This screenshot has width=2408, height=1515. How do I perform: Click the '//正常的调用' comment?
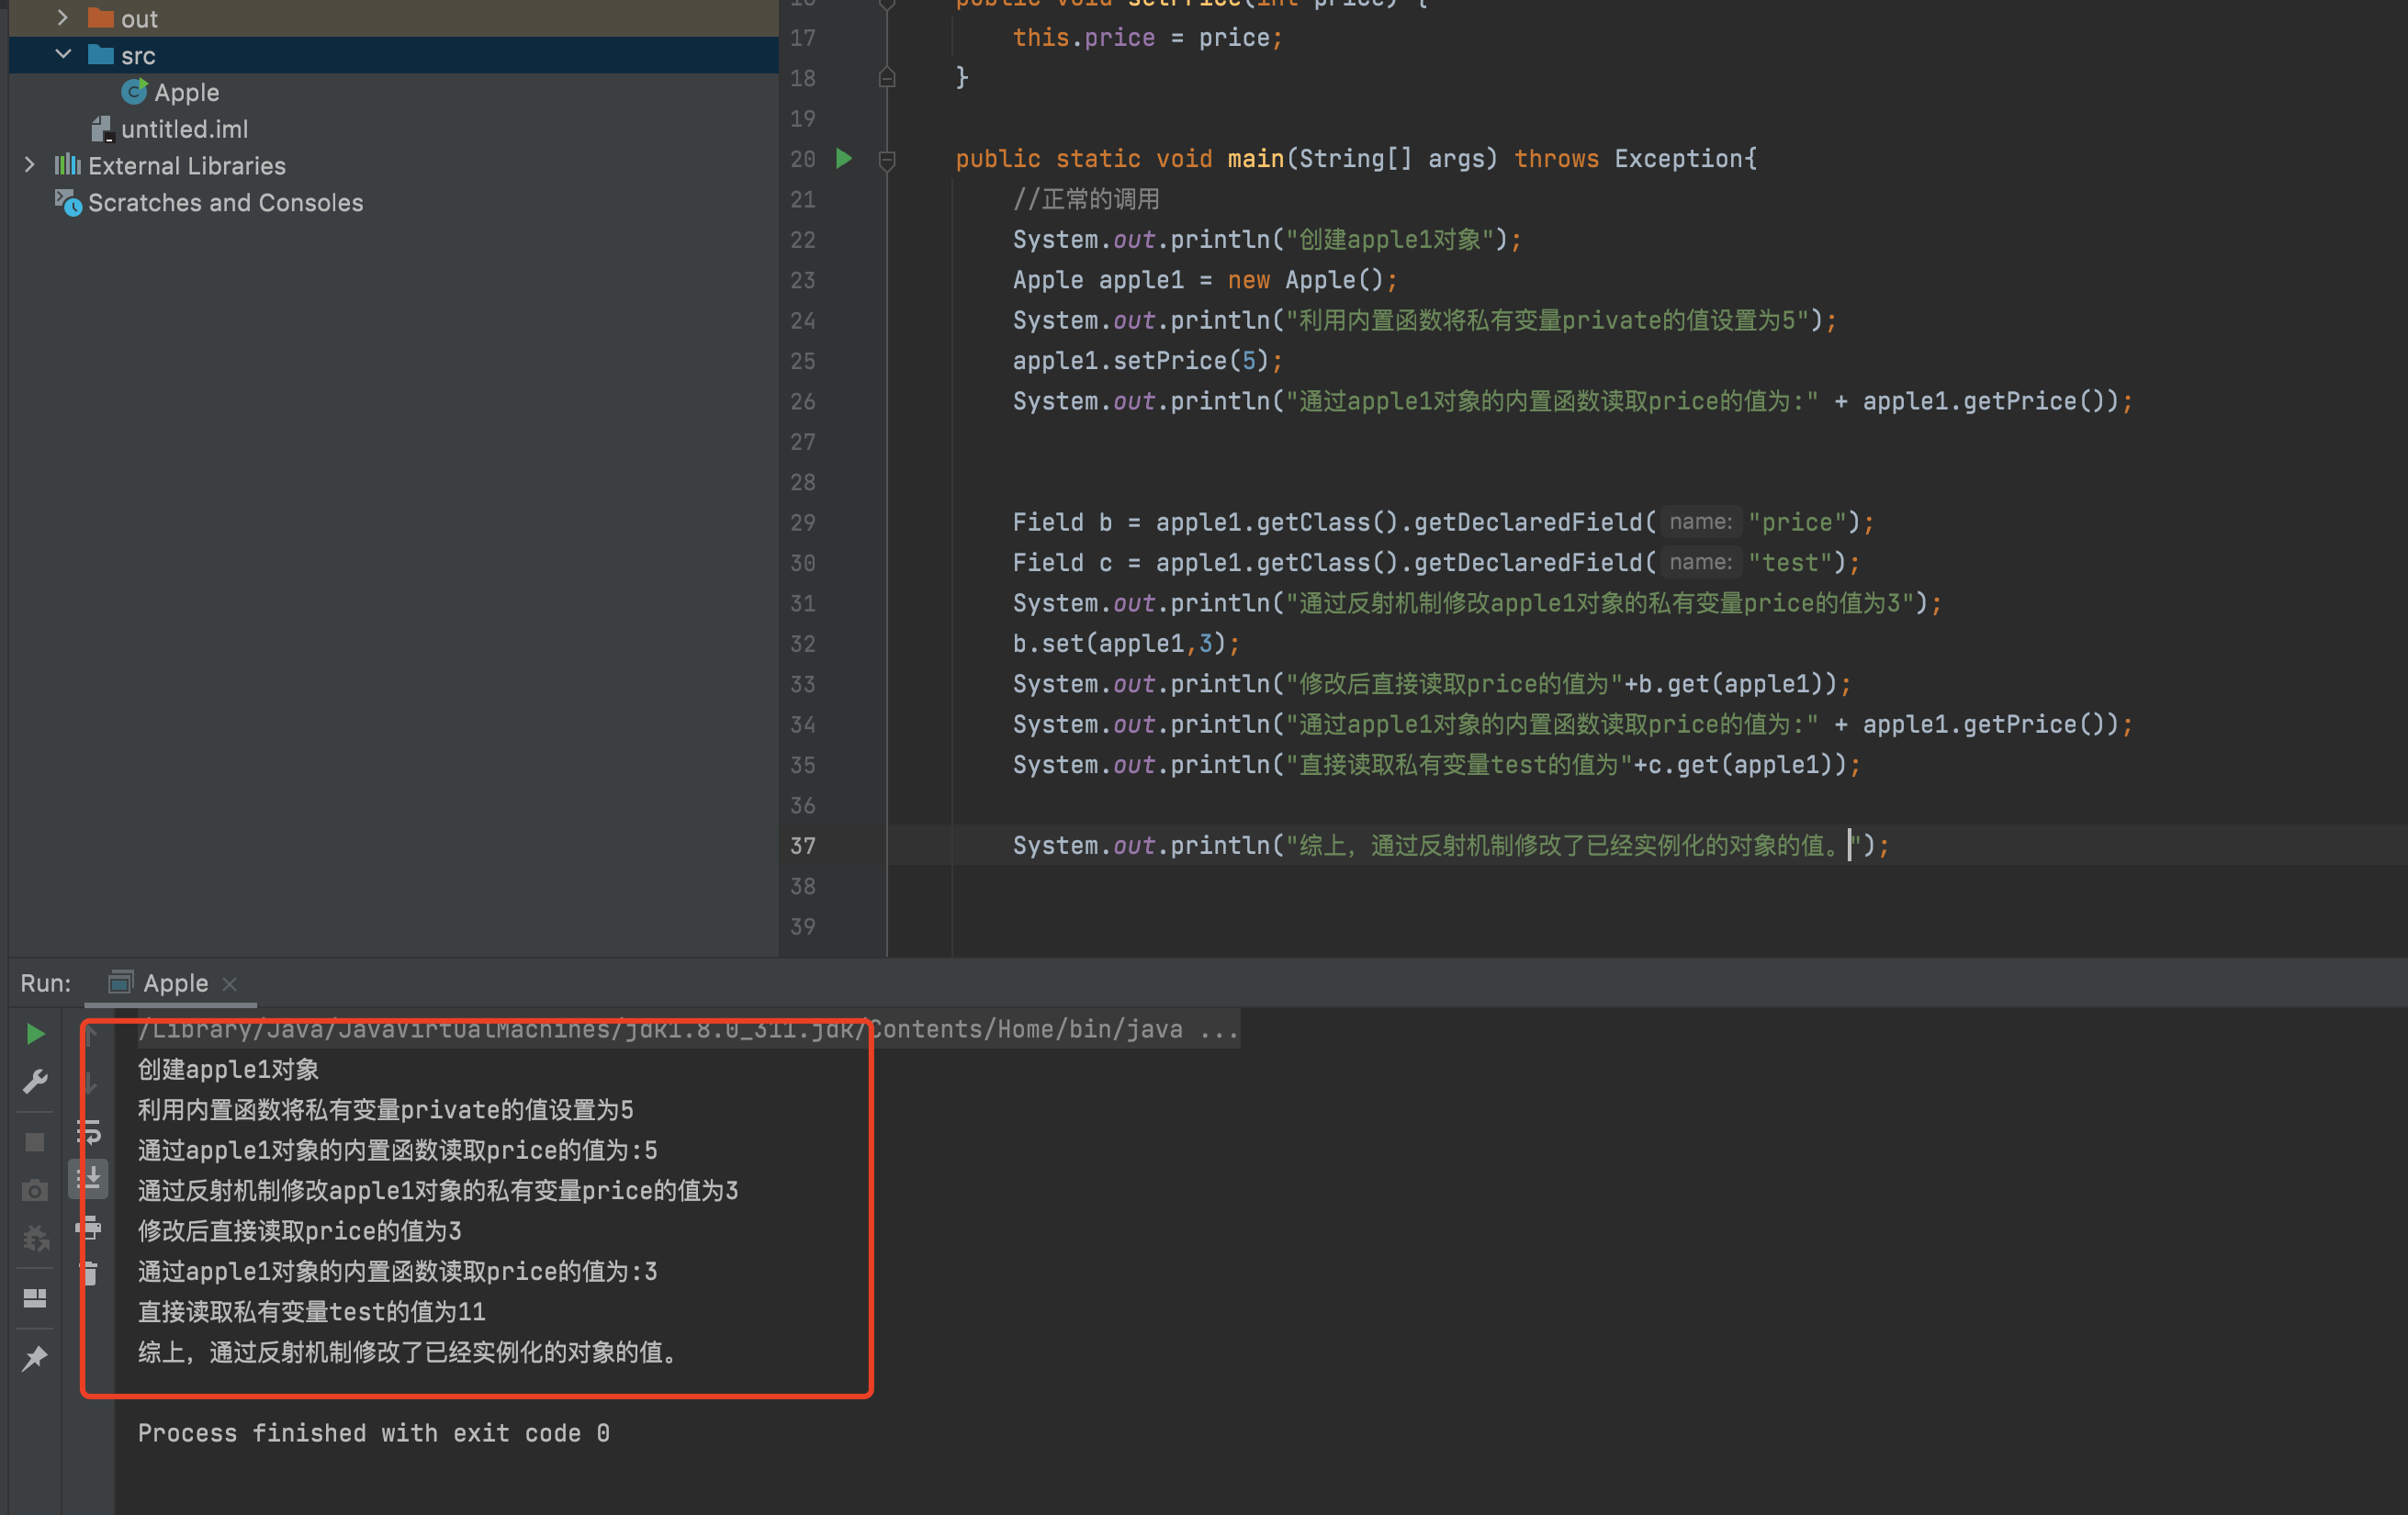[1086, 199]
